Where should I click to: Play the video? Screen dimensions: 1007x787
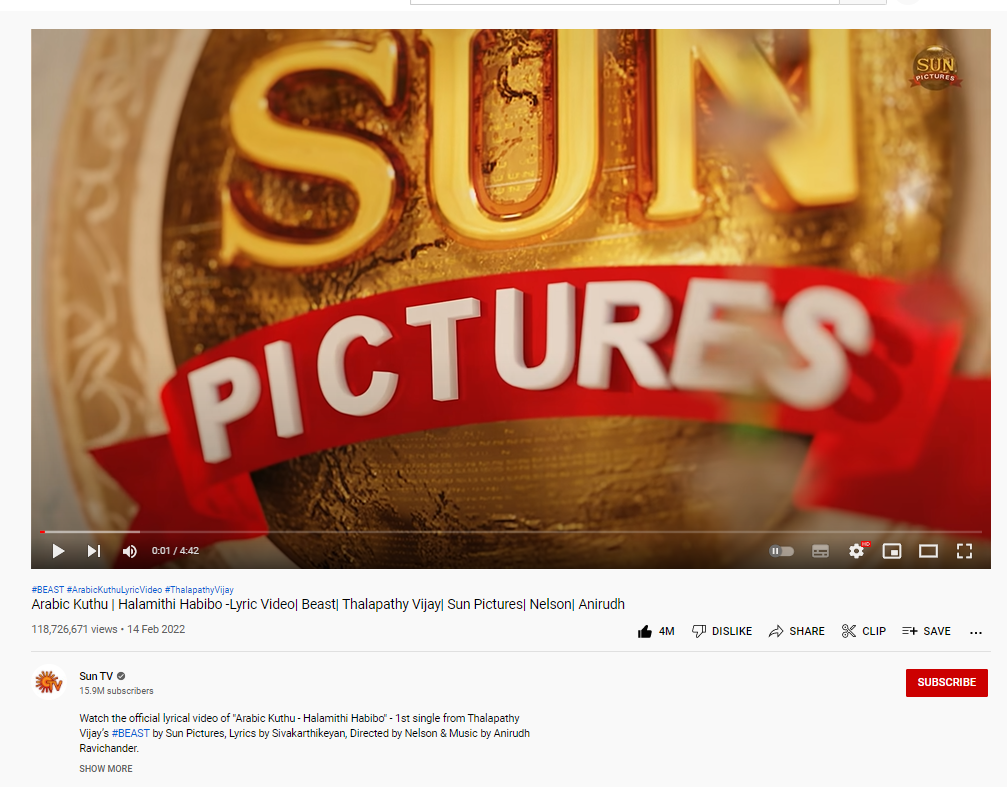[58, 551]
